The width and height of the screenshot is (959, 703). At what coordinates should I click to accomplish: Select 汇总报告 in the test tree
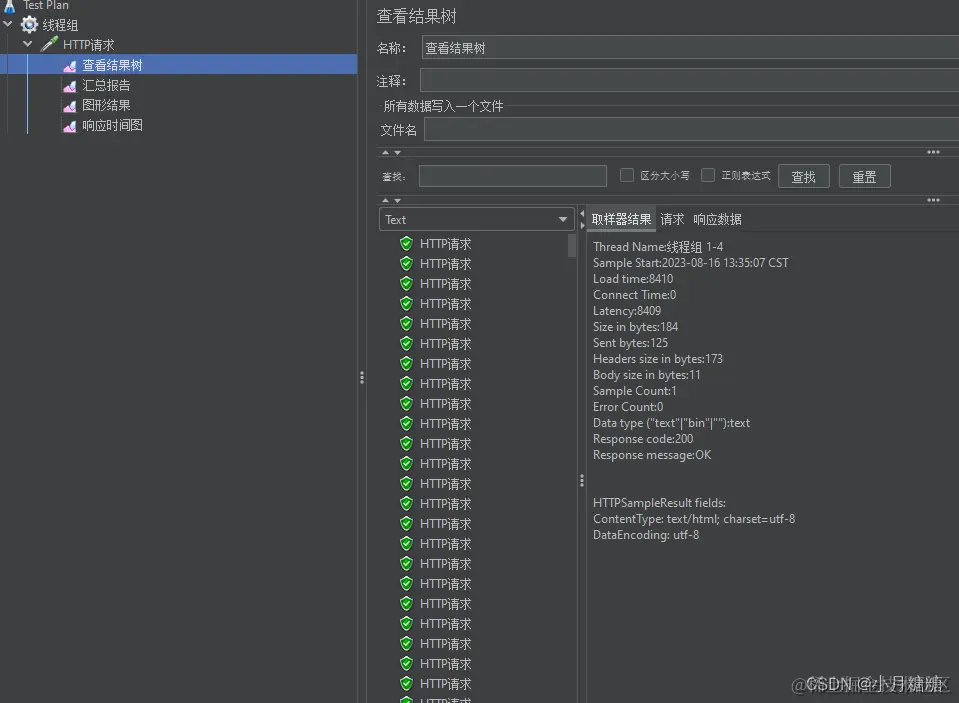pos(106,85)
